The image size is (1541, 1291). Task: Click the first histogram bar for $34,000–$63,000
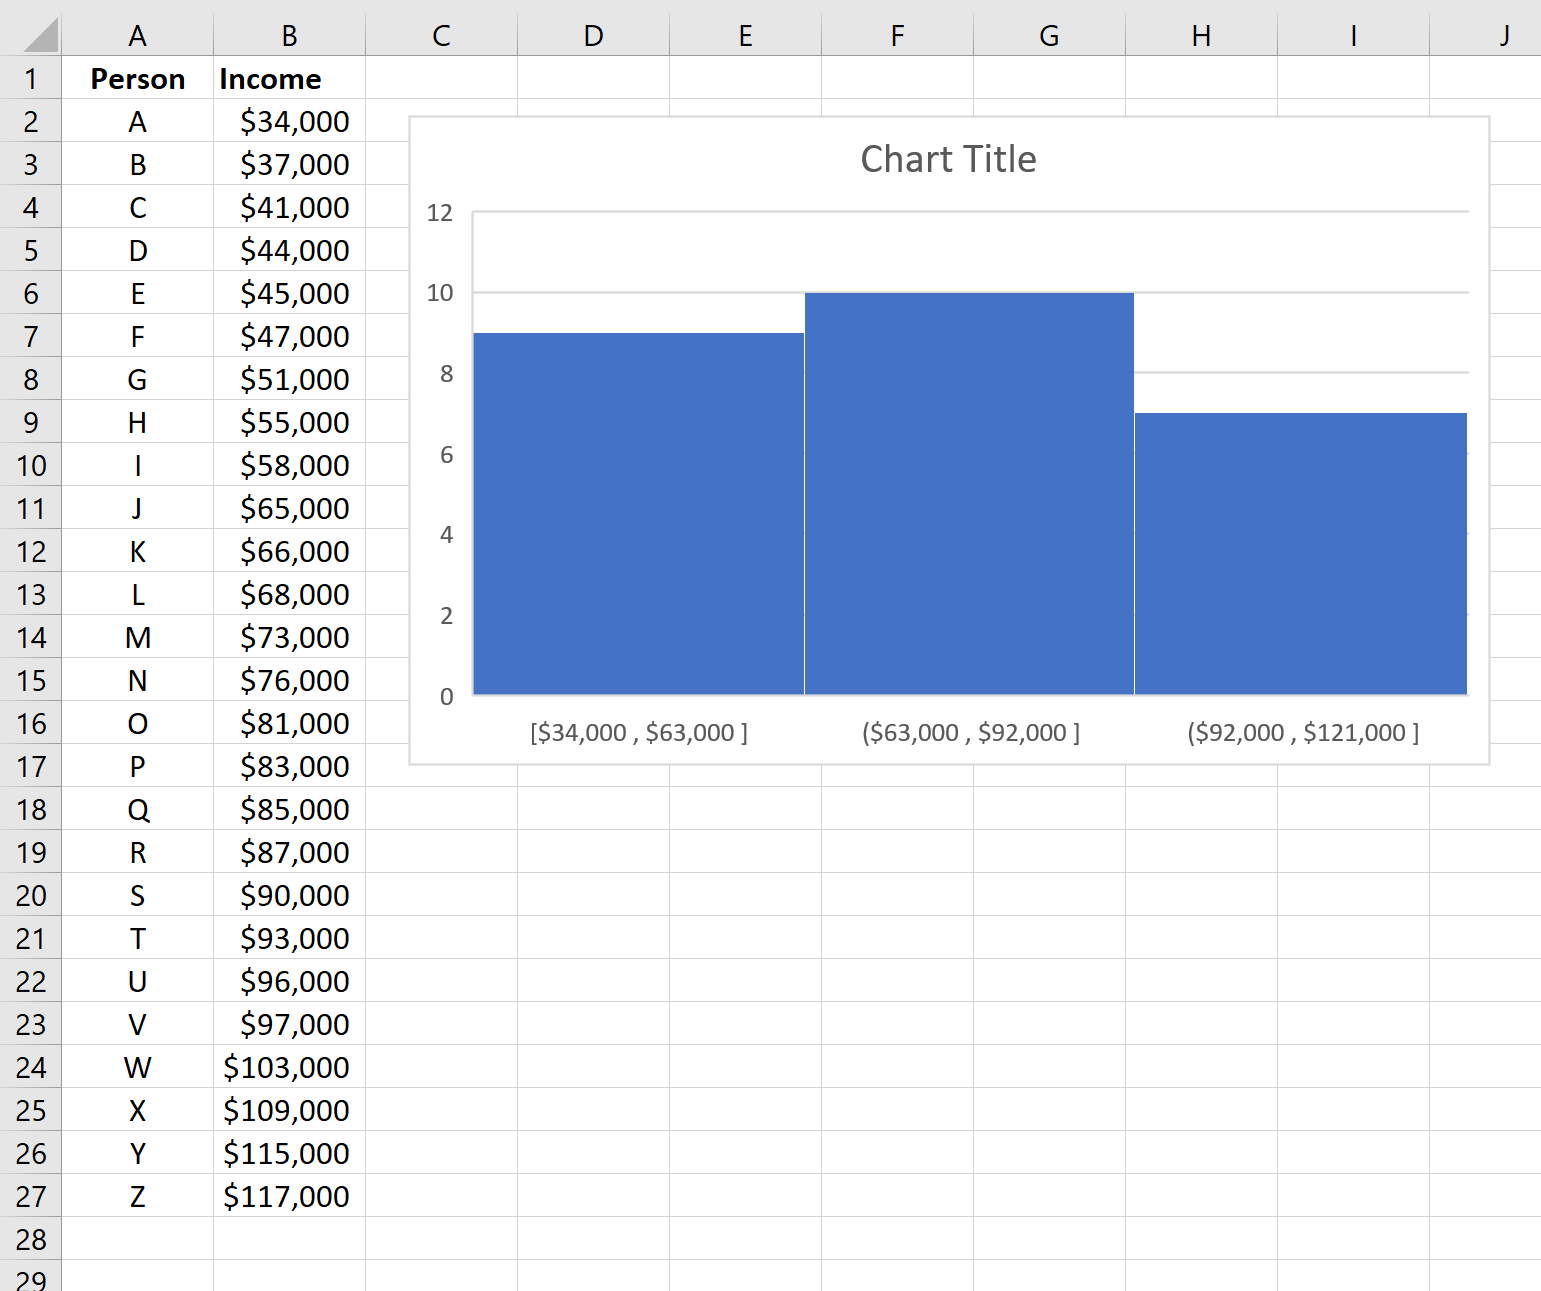(x=638, y=514)
